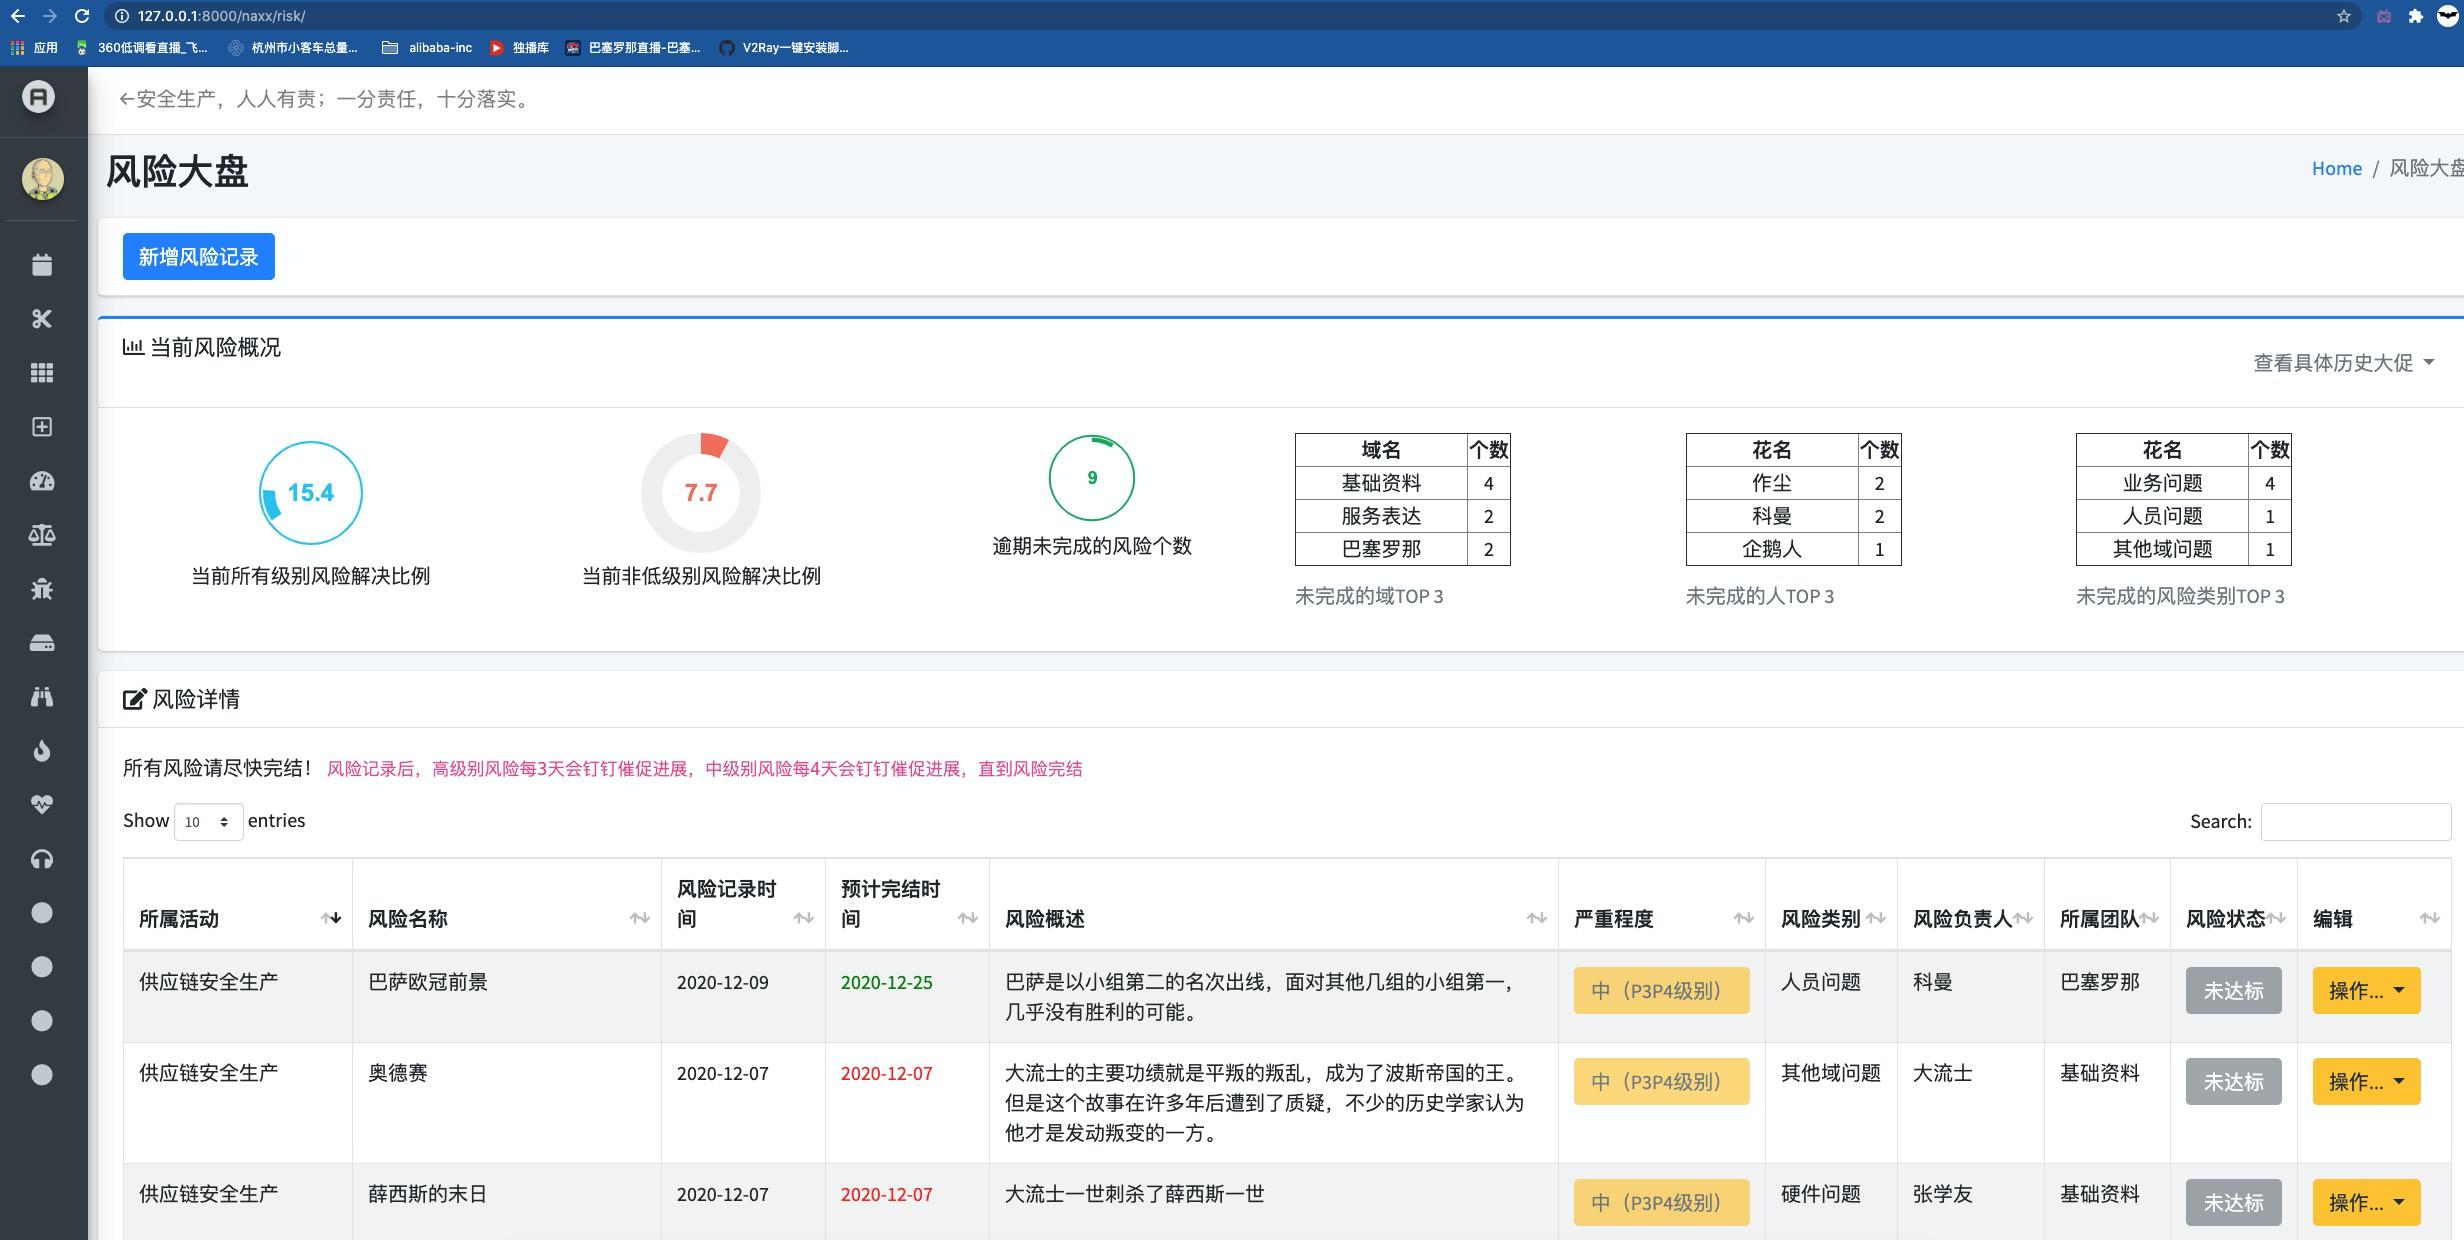Open the dashboard gauge icon in sidebar
2464x1240 pixels.
[42, 481]
